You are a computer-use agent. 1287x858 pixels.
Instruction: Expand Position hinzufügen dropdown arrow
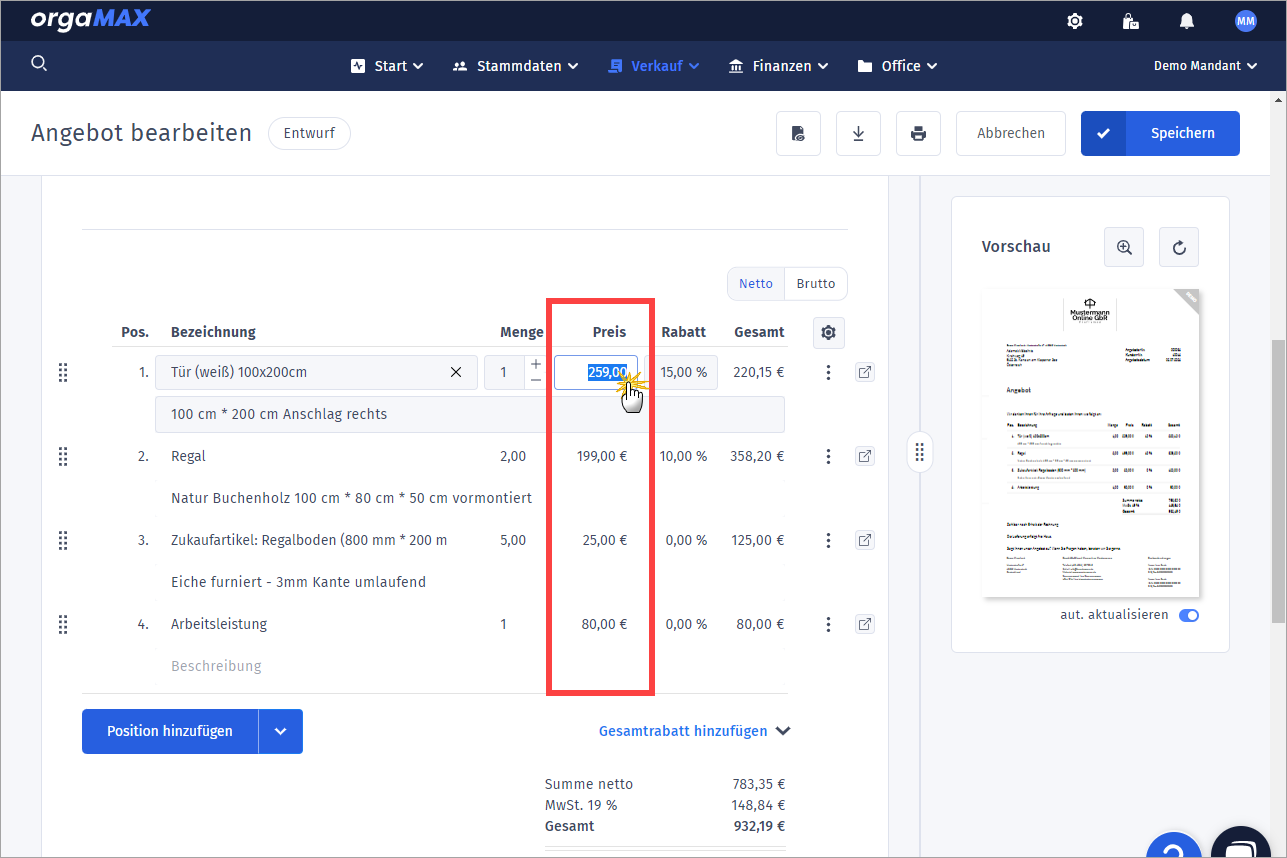(x=281, y=731)
